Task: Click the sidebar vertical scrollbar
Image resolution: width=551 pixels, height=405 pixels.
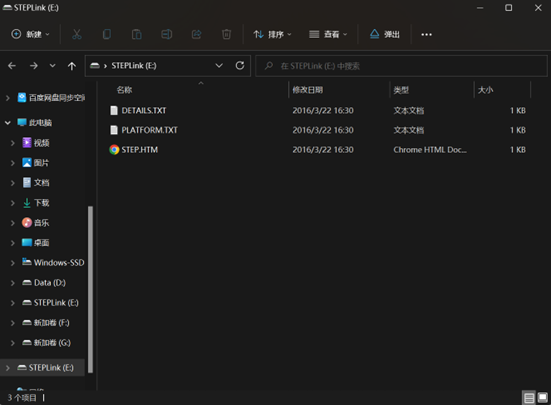Action: click(90, 289)
